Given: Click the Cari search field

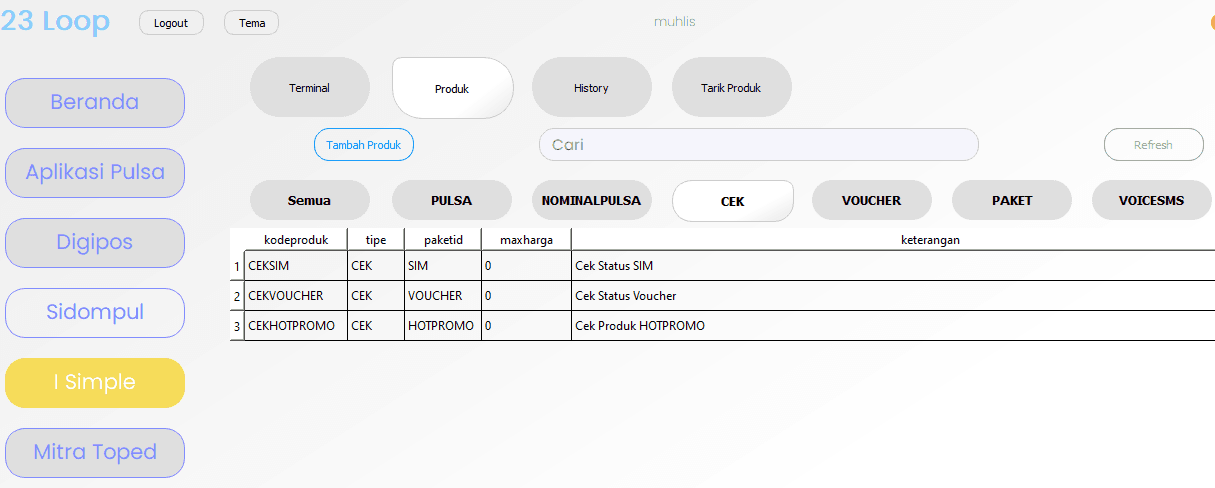Looking at the screenshot, I should tap(758, 145).
